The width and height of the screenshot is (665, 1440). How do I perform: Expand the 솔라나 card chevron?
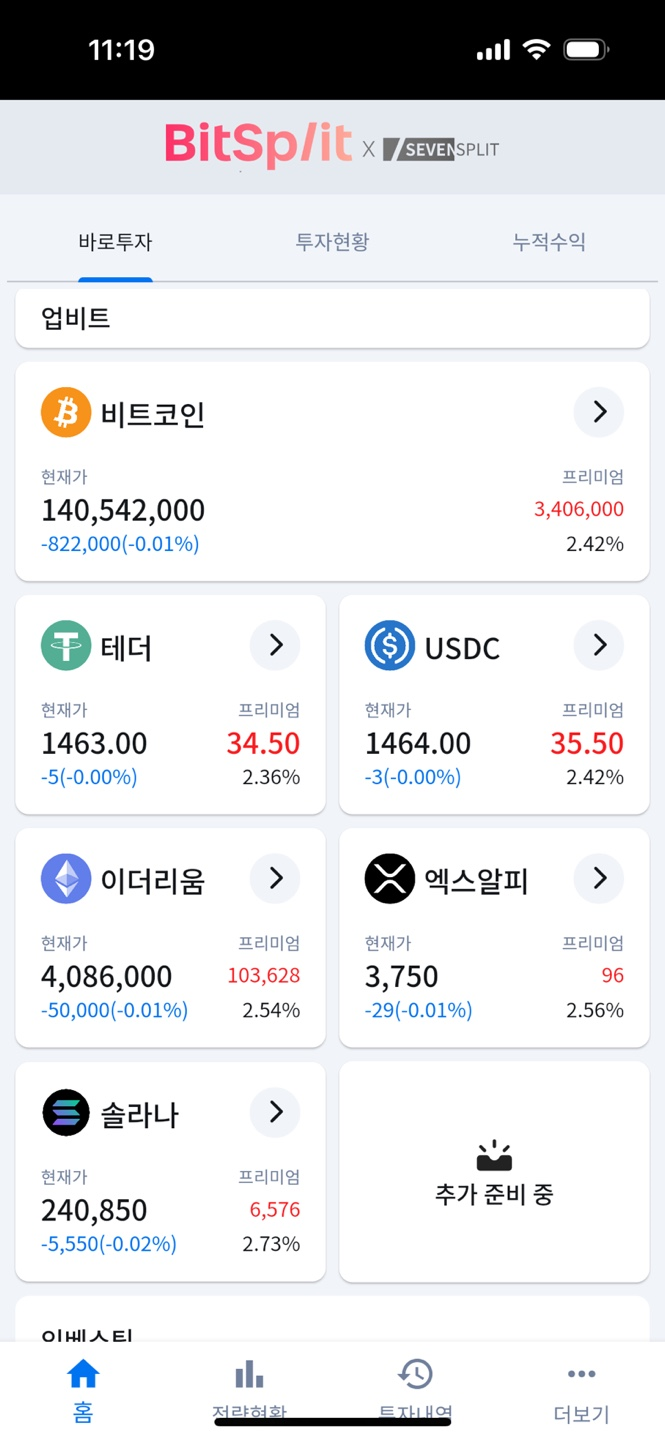(x=274, y=1112)
